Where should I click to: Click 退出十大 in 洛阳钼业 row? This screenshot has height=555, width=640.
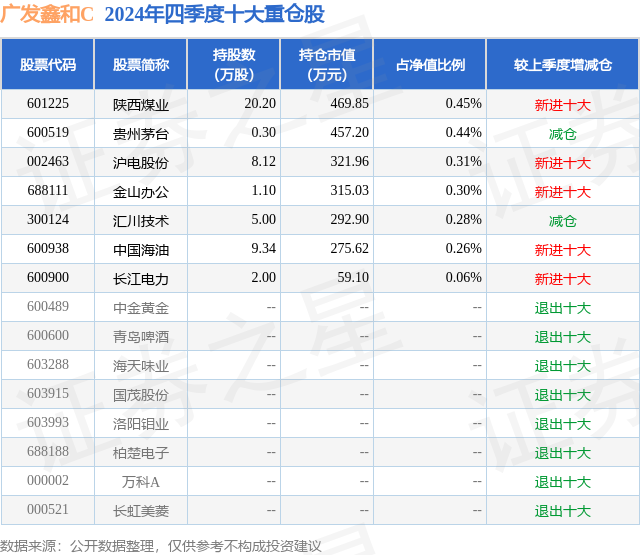point(563,424)
